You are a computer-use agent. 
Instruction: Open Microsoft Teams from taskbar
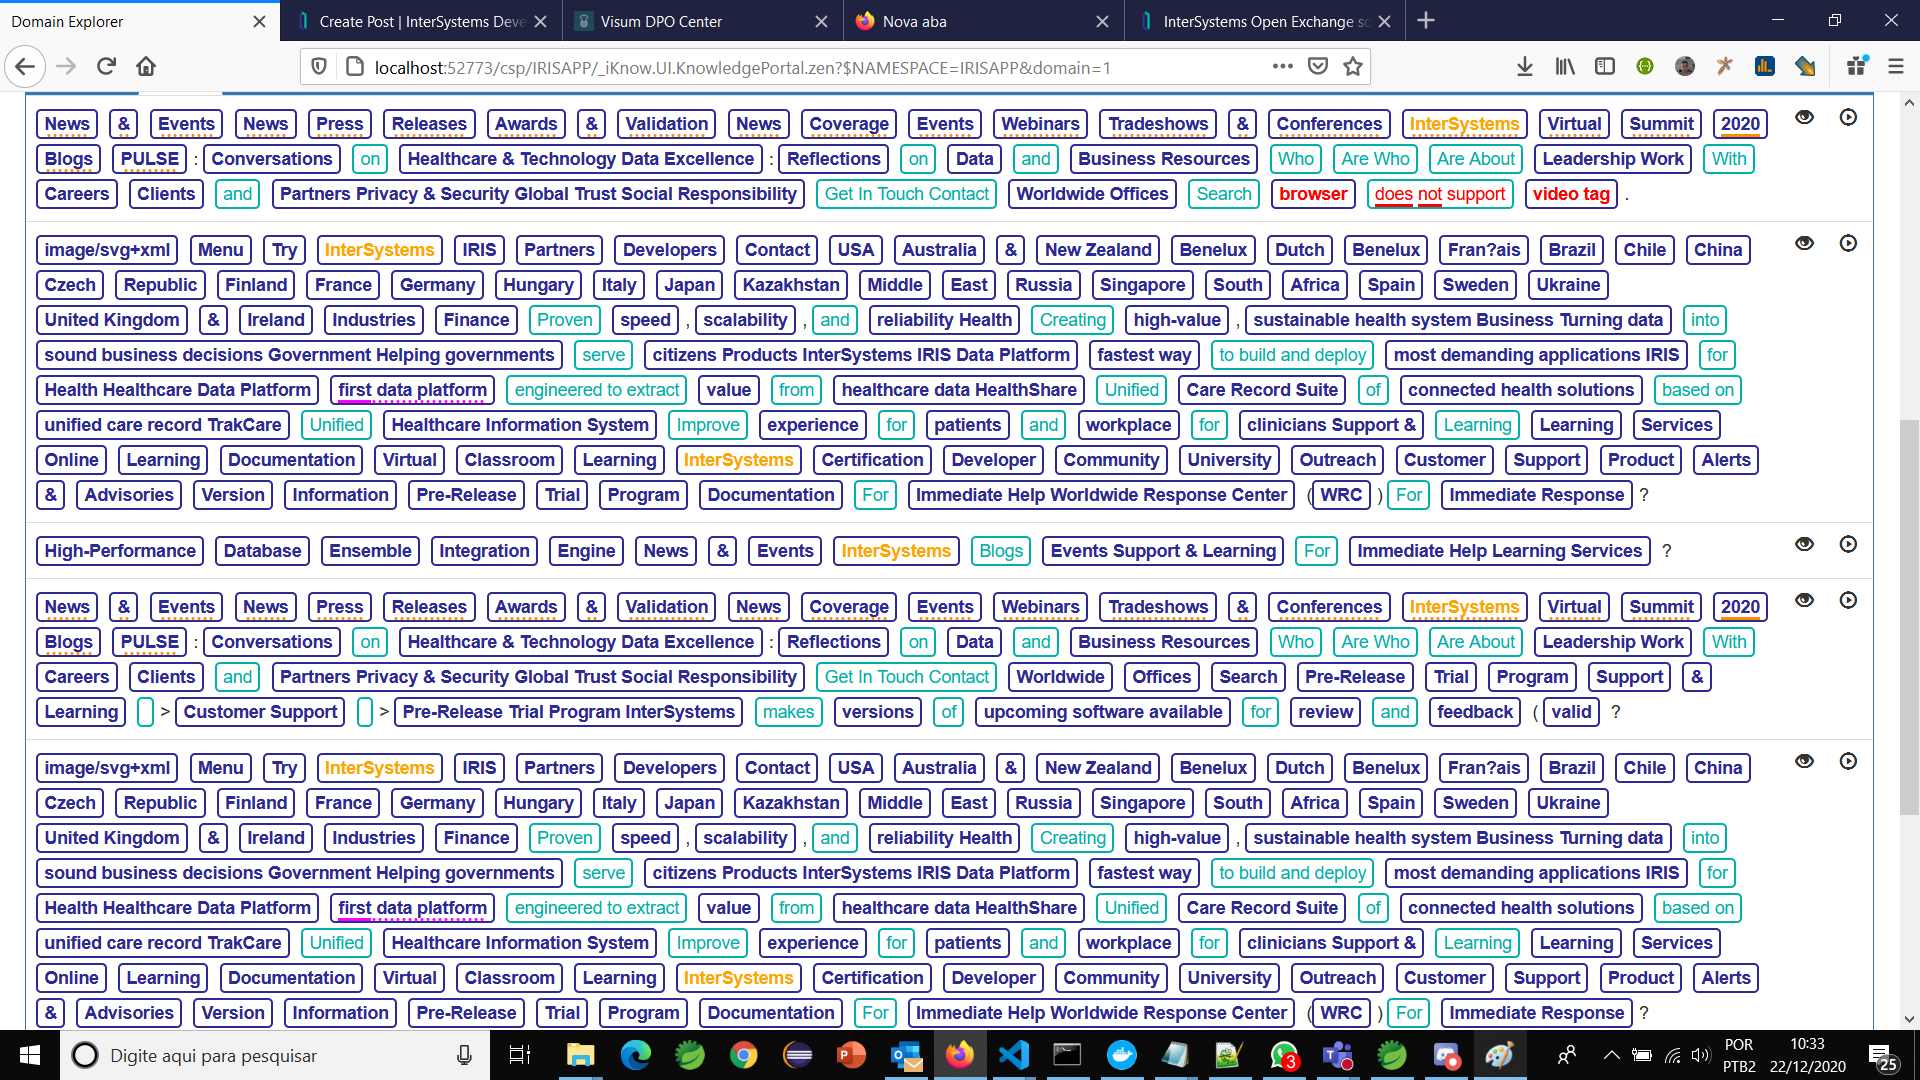[1338, 1055]
